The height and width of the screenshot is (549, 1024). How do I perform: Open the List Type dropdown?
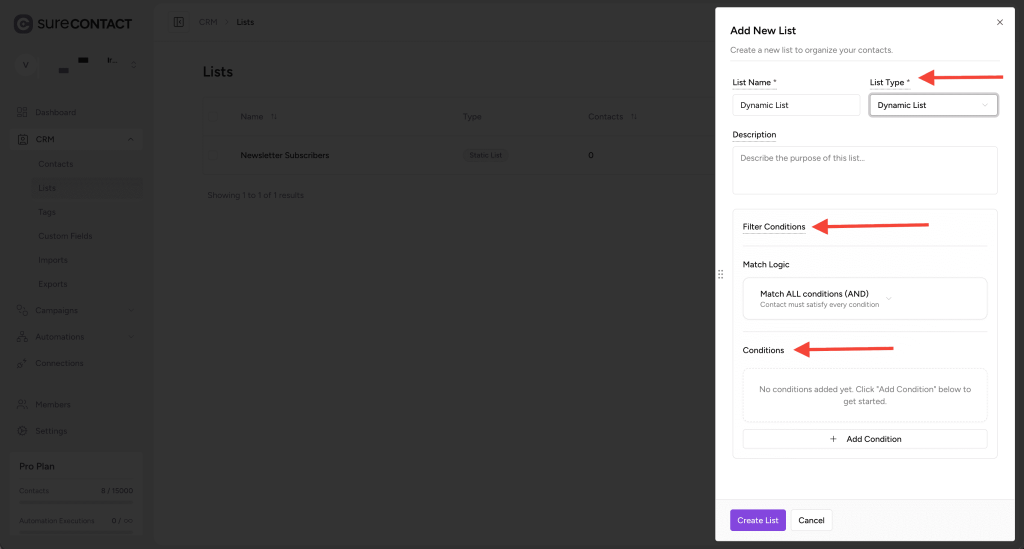point(932,105)
